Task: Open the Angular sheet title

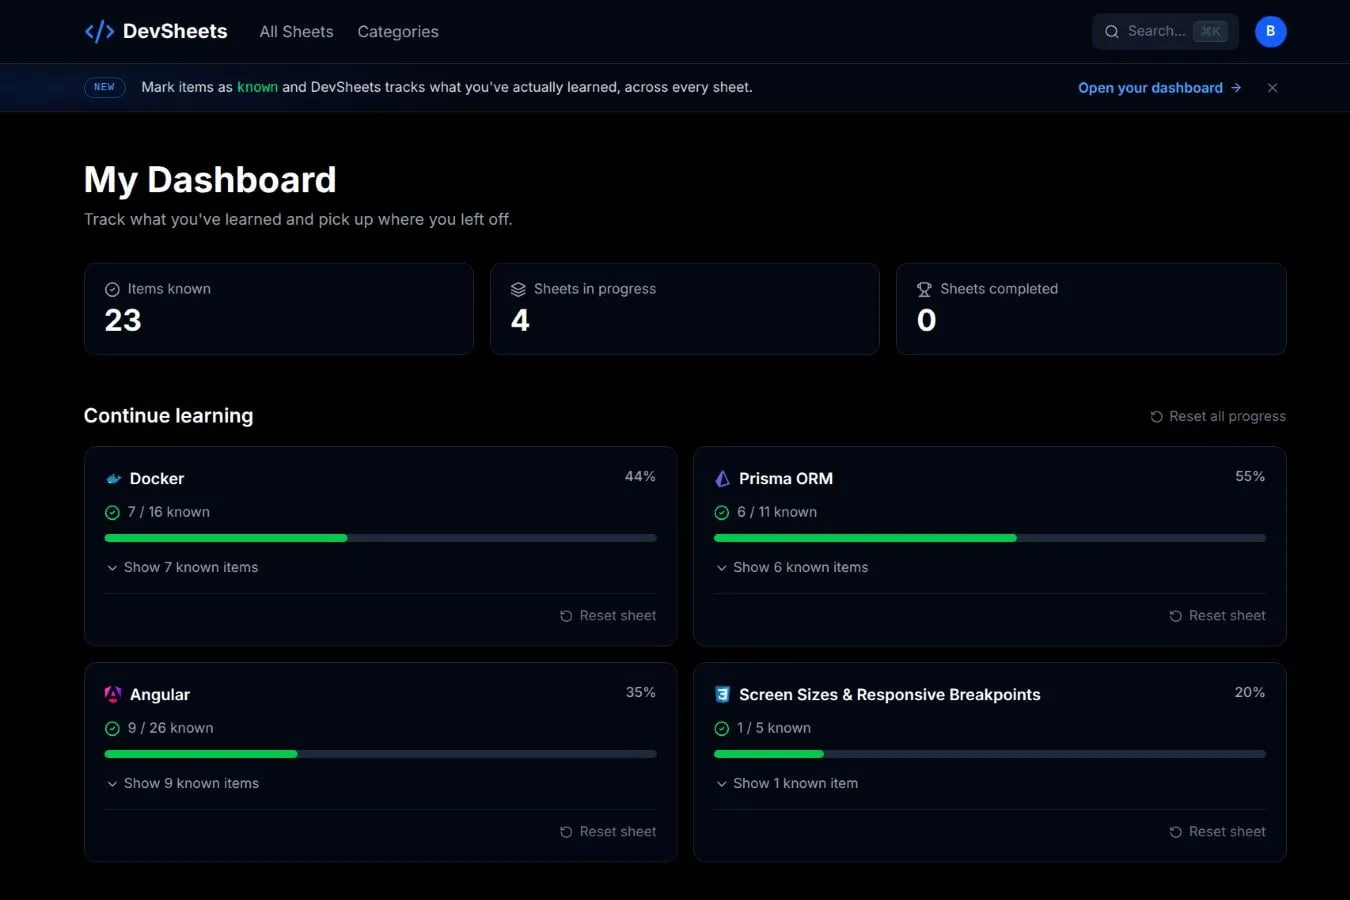Action: pos(160,695)
